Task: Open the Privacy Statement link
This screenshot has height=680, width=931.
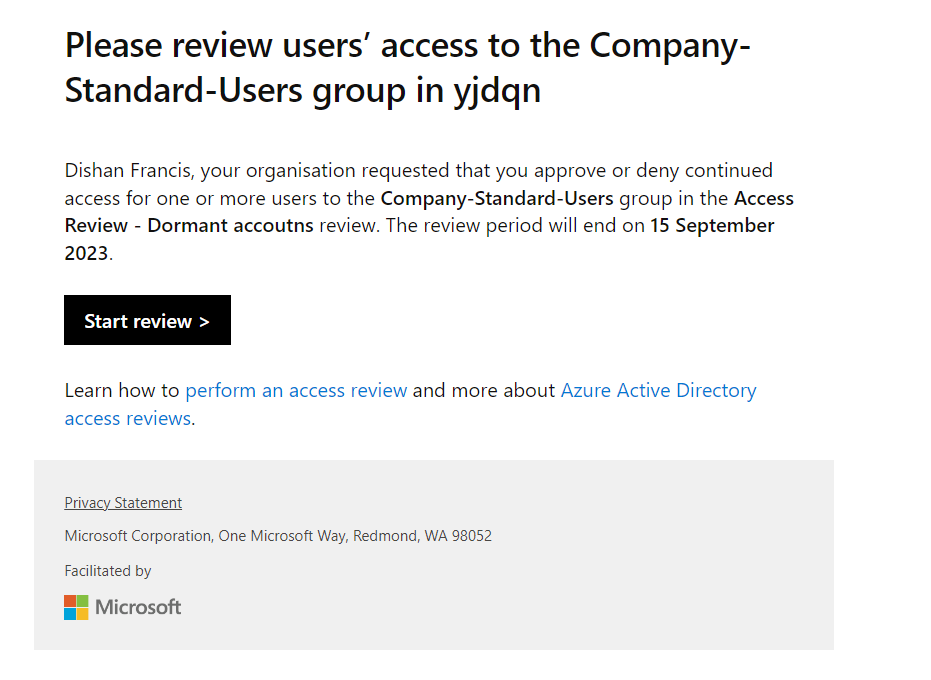Action: (123, 502)
